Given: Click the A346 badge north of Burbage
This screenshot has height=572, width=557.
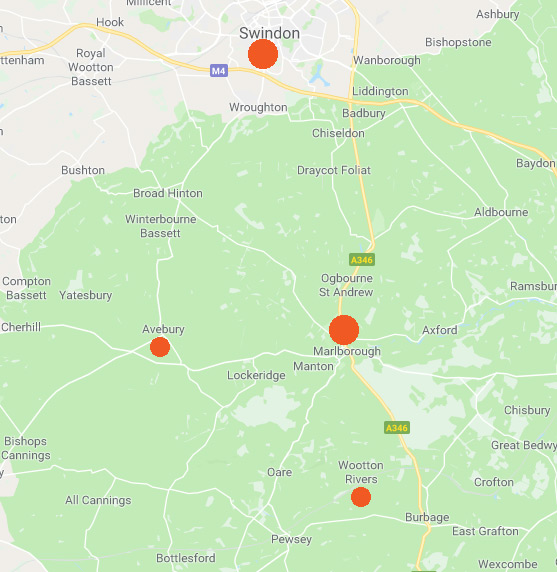Looking at the screenshot, I should [x=397, y=428].
